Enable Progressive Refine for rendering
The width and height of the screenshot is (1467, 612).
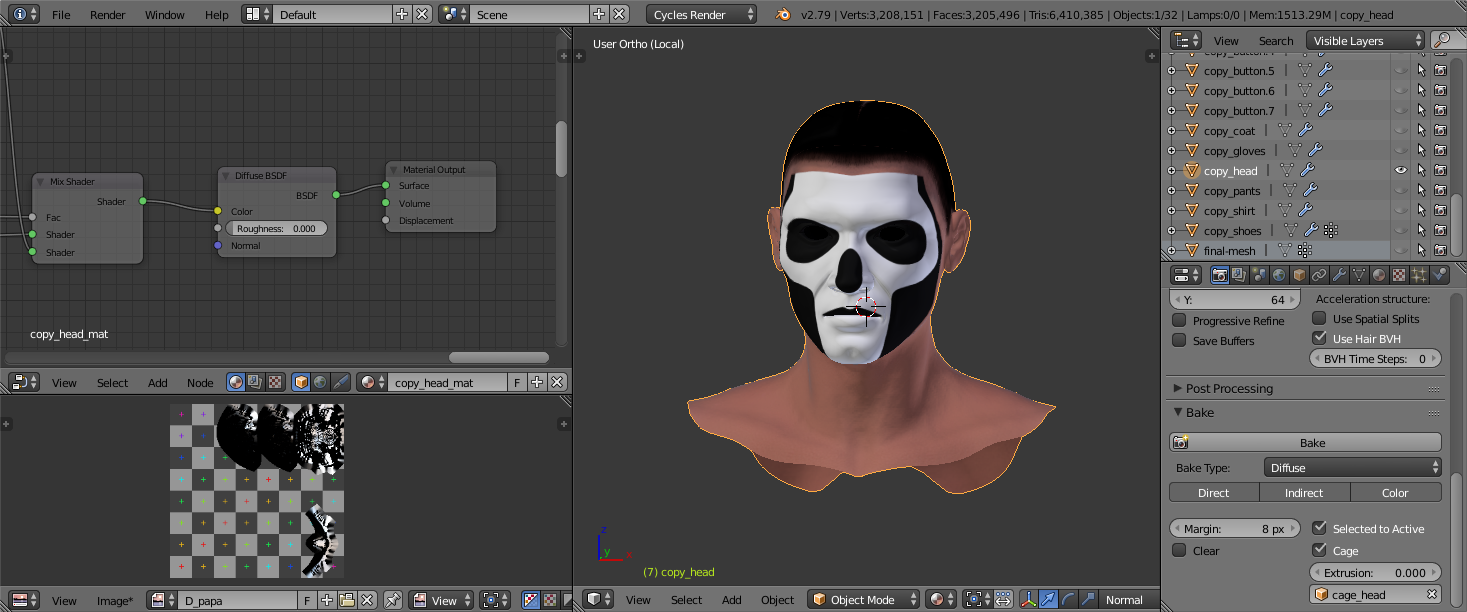(x=1179, y=320)
